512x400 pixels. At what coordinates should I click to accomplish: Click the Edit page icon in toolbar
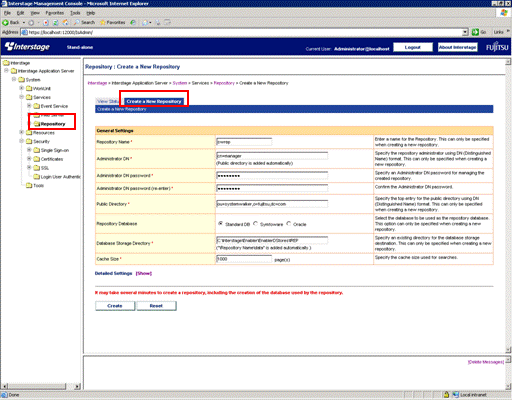click(x=167, y=23)
